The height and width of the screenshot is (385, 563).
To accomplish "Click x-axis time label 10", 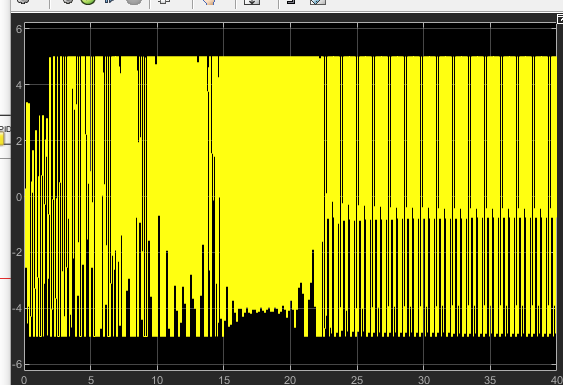I will coord(157,380).
